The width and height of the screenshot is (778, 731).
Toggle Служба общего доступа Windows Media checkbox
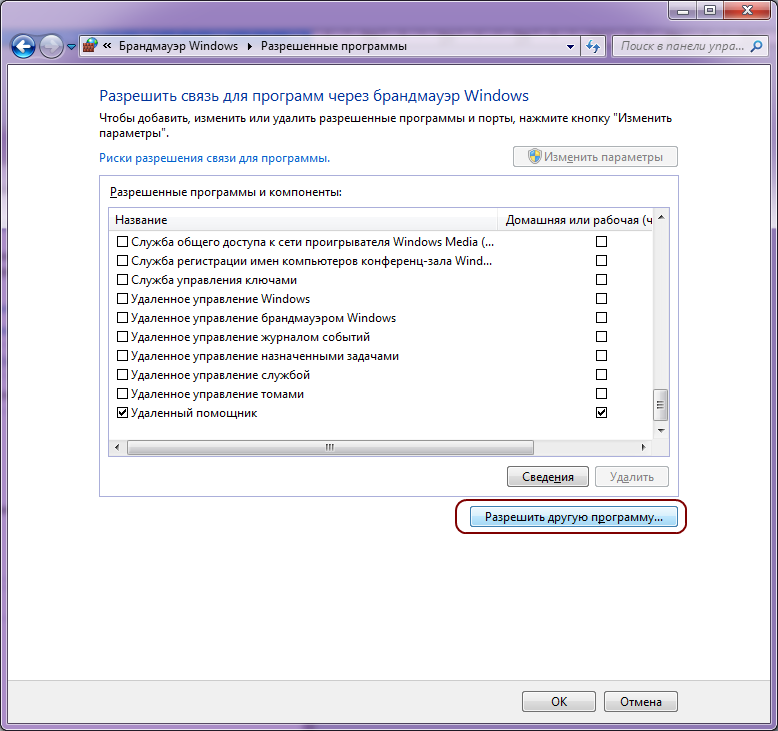click(122, 242)
